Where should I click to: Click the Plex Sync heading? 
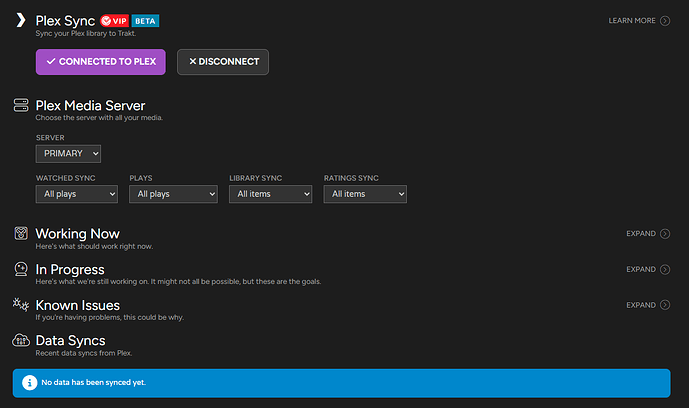65,21
